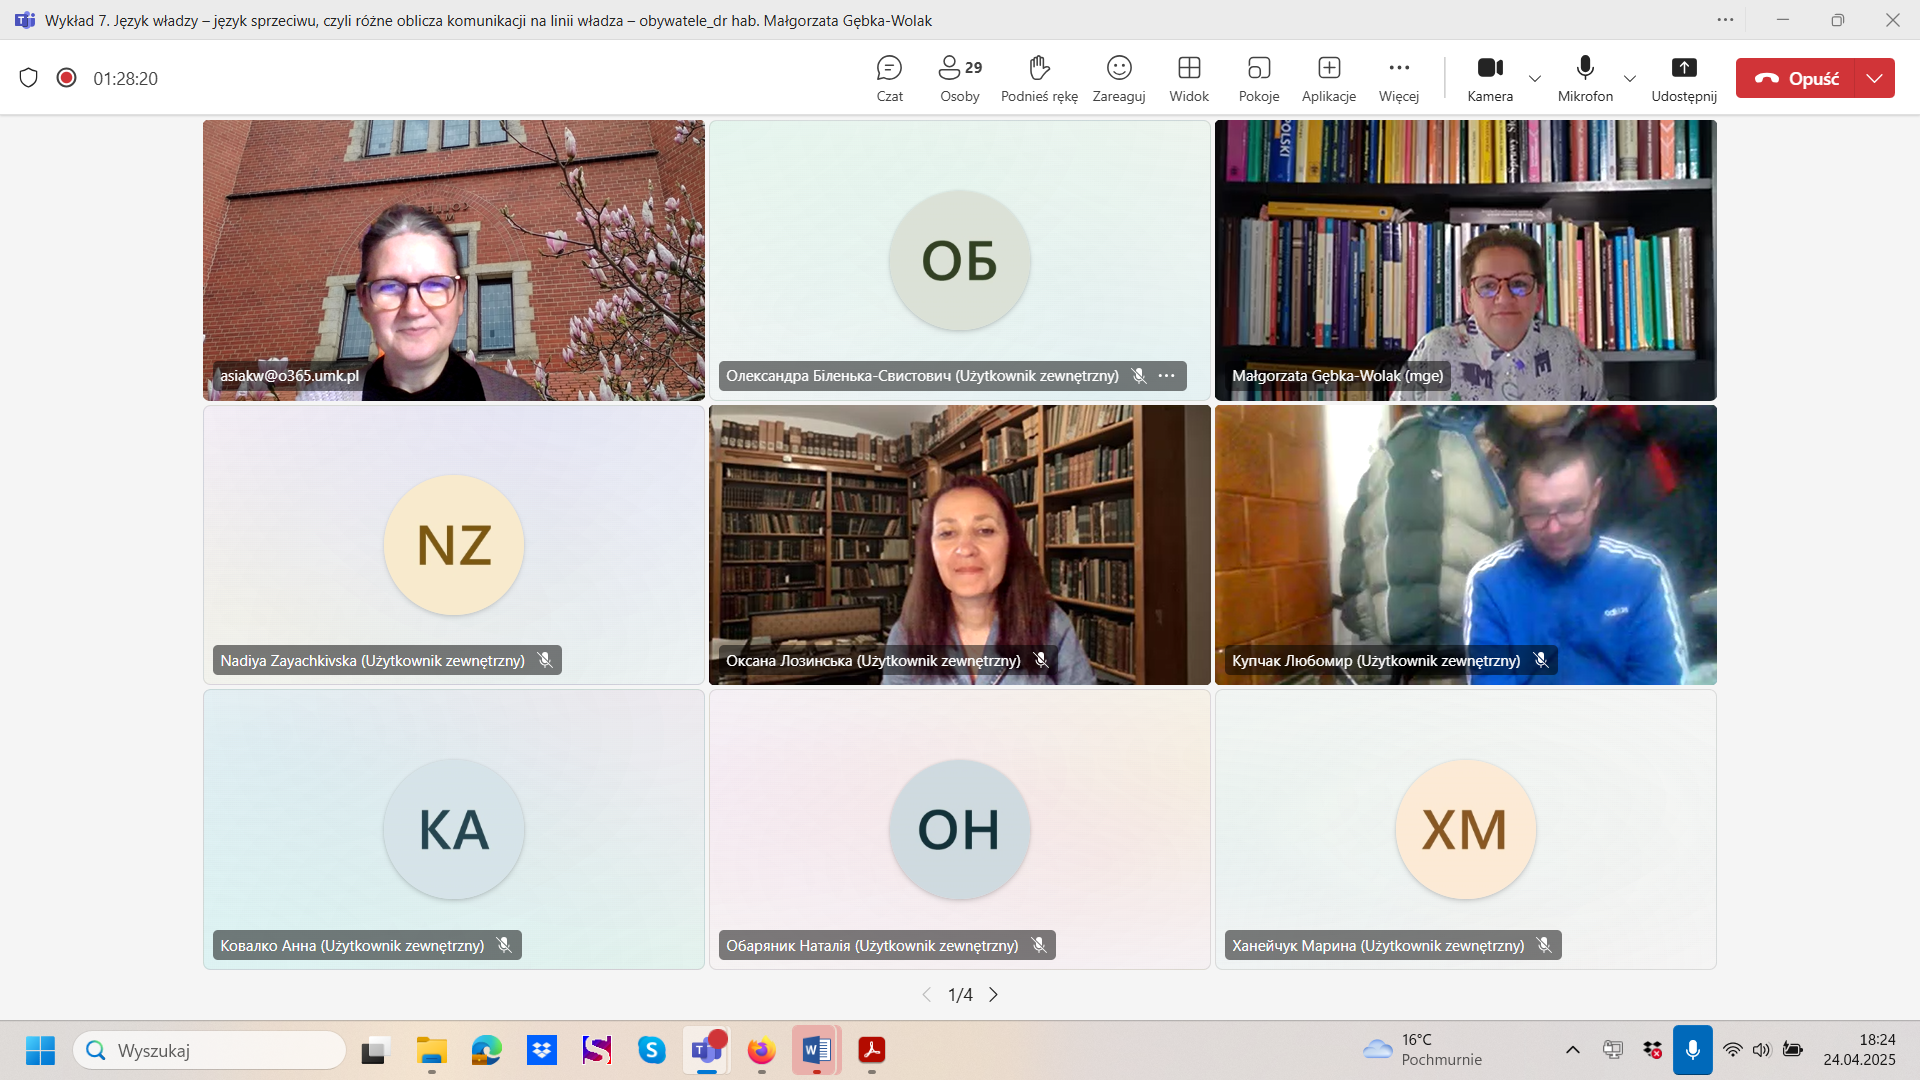This screenshot has height=1080, width=1920.
Task: Click the Wyszukaj taskbar search field
Action: 210,1050
